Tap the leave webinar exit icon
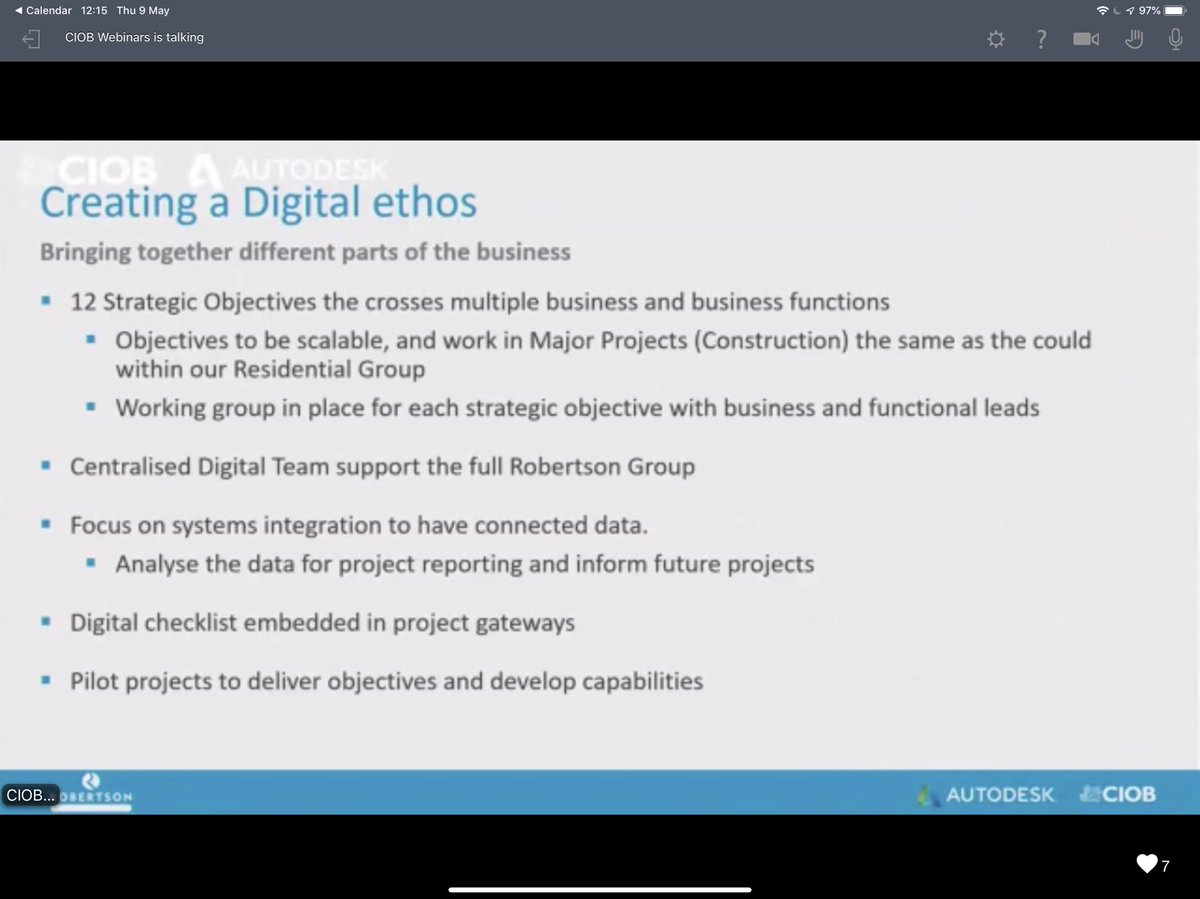The height and width of the screenshot is (899, 1200). (33, 39)
